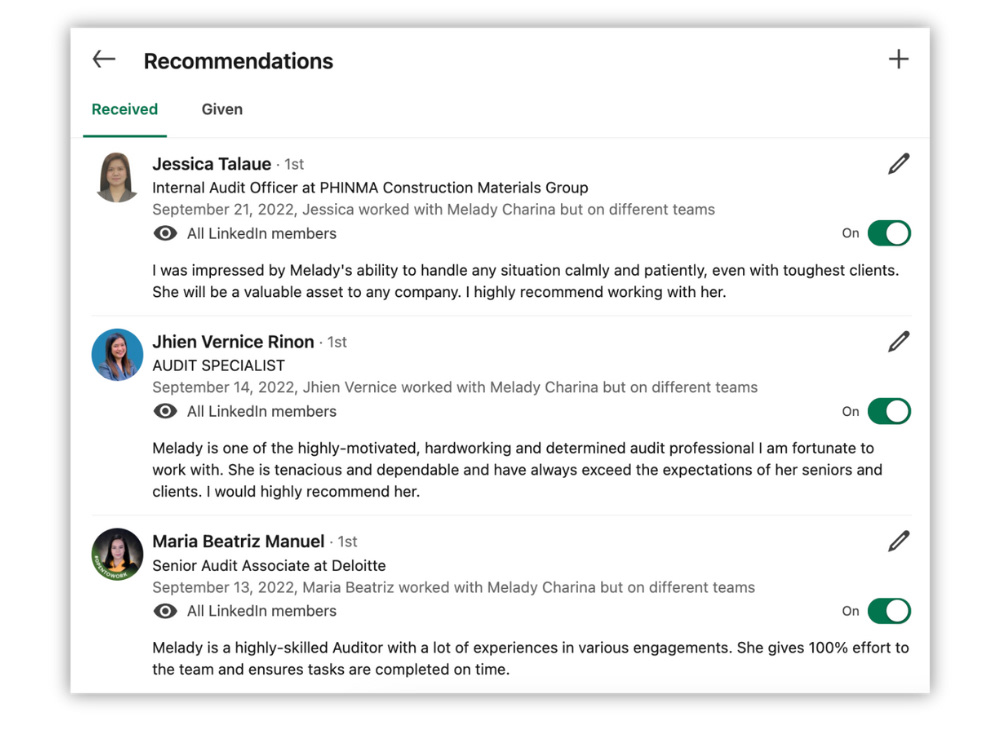Open Jessica Talaue's profile name link
1000x750 pixels.
coord(212,164)
